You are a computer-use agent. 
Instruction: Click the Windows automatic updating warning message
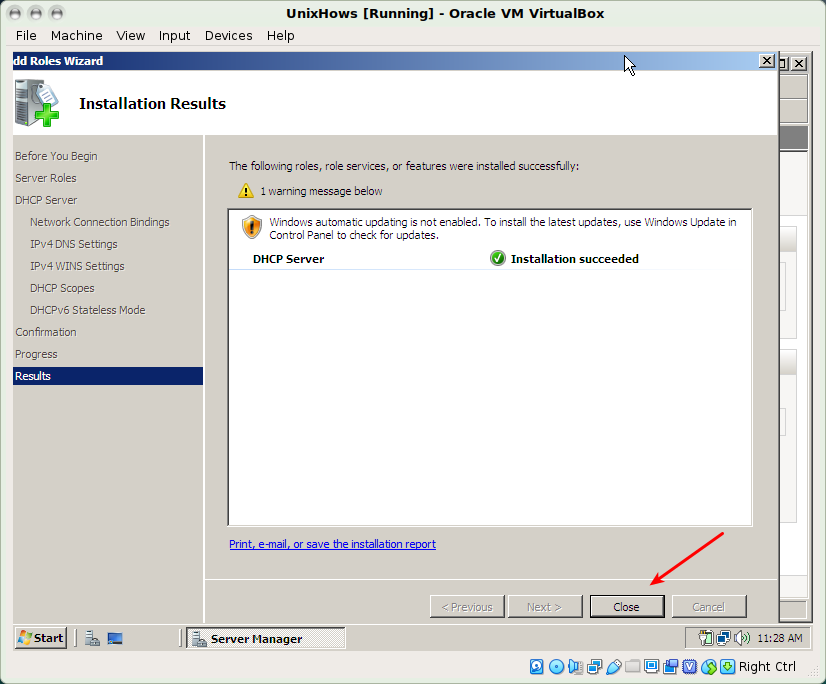(503, 228)
